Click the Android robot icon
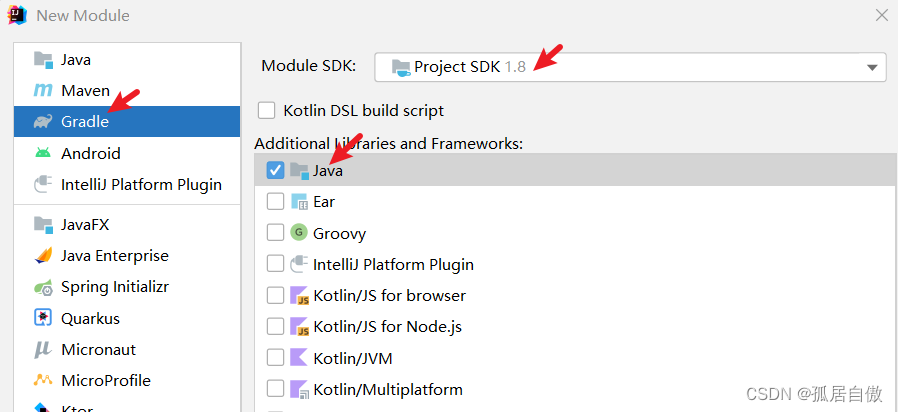This screenshot has width=898, height=412. click(43, 153)
